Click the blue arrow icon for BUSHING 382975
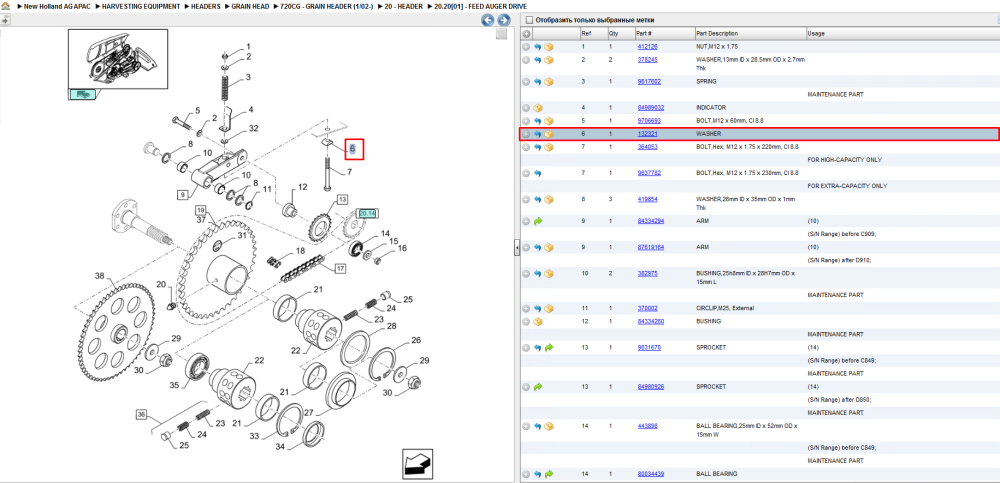Viewport: 1000px width, 483px height. (537, 273)
